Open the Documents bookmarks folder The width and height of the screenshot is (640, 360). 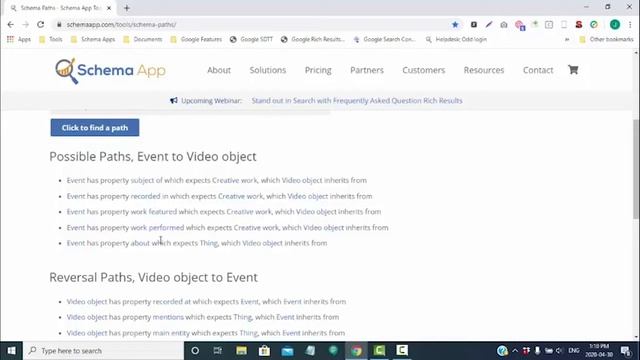tap(143, 39)
